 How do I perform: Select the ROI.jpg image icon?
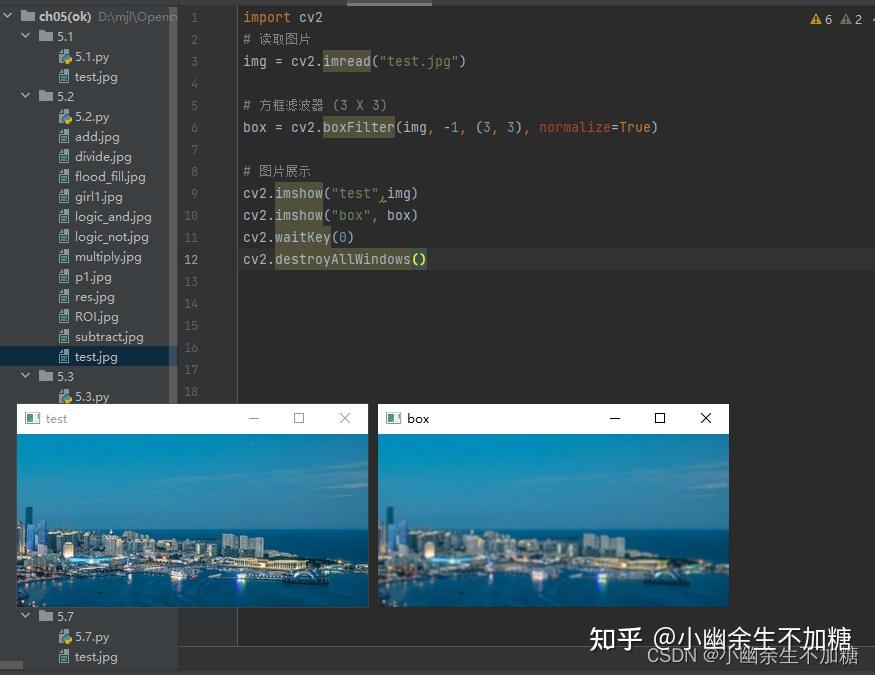tap(65, 316)
